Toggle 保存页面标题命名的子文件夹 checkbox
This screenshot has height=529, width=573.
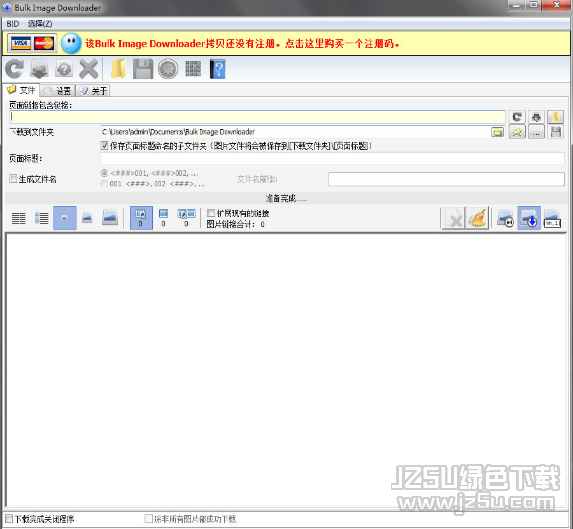(x=104, y=146)
